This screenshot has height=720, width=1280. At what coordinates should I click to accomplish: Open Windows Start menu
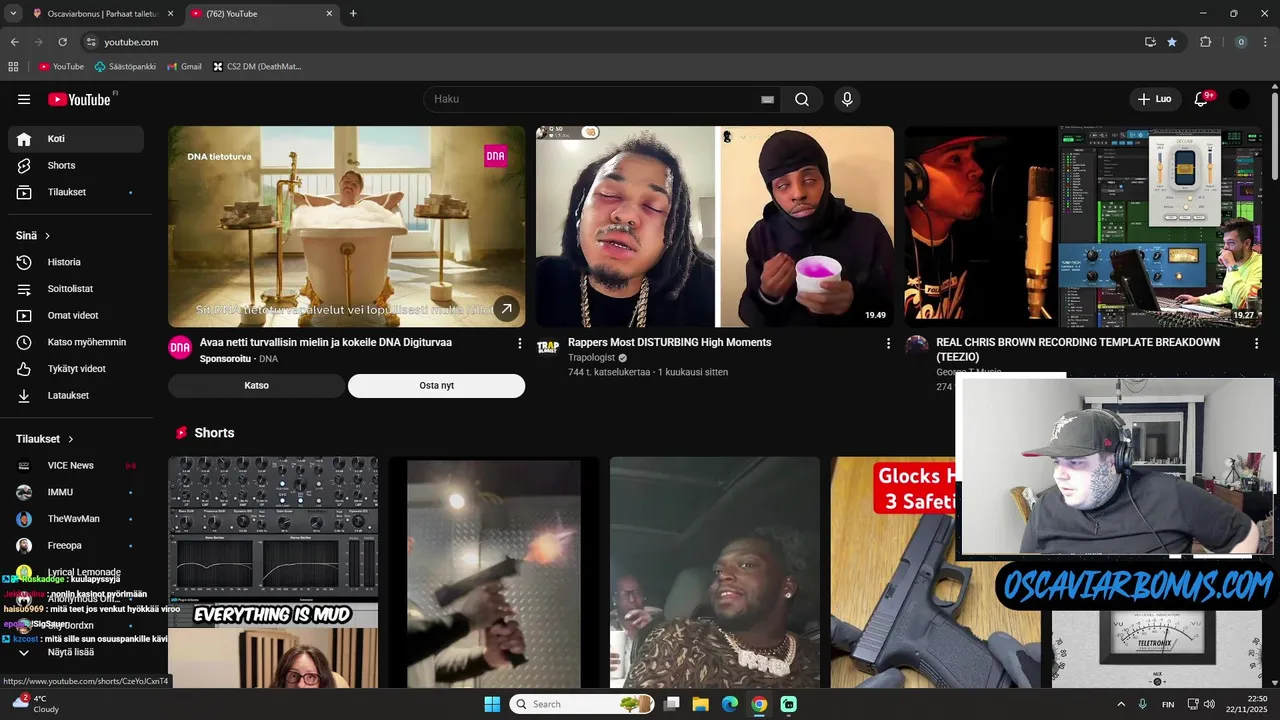(492, 704)
